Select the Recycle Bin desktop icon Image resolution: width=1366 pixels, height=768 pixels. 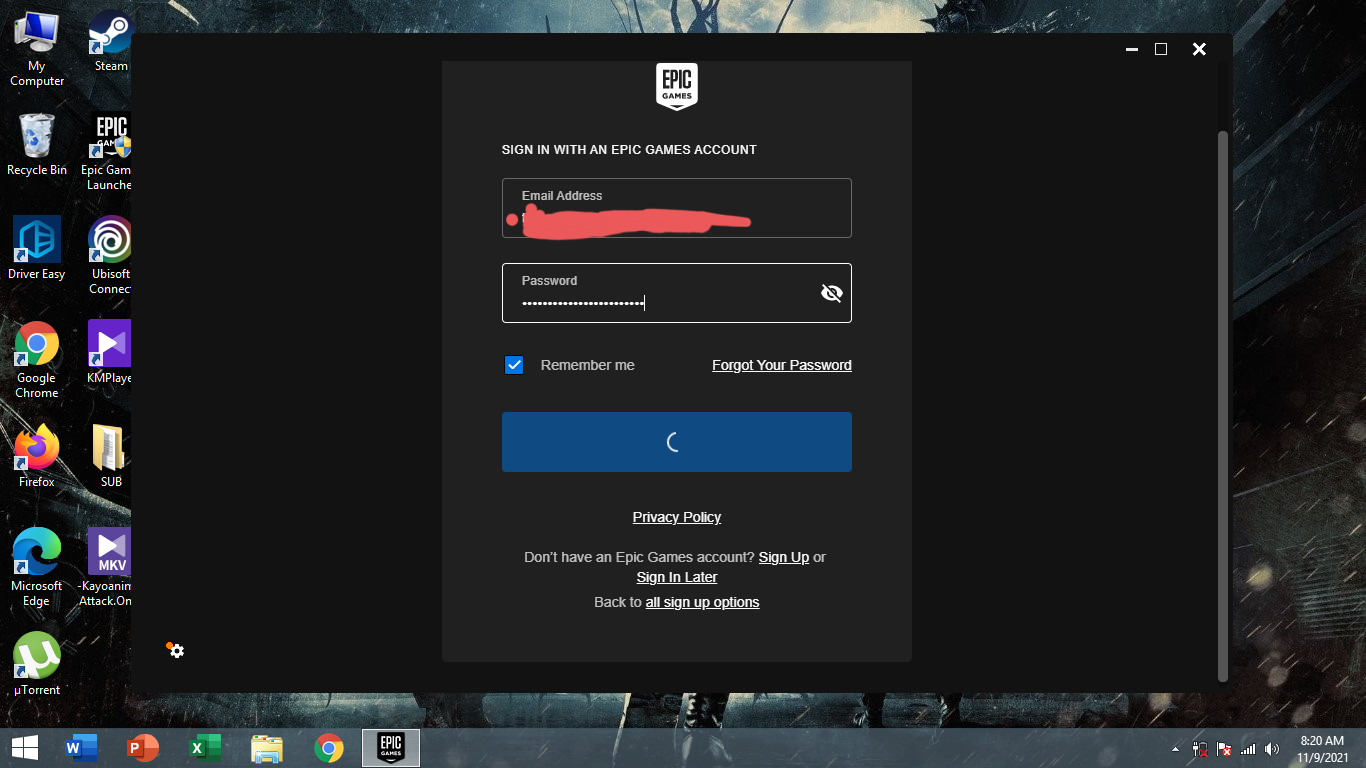(x=37, y=145)
